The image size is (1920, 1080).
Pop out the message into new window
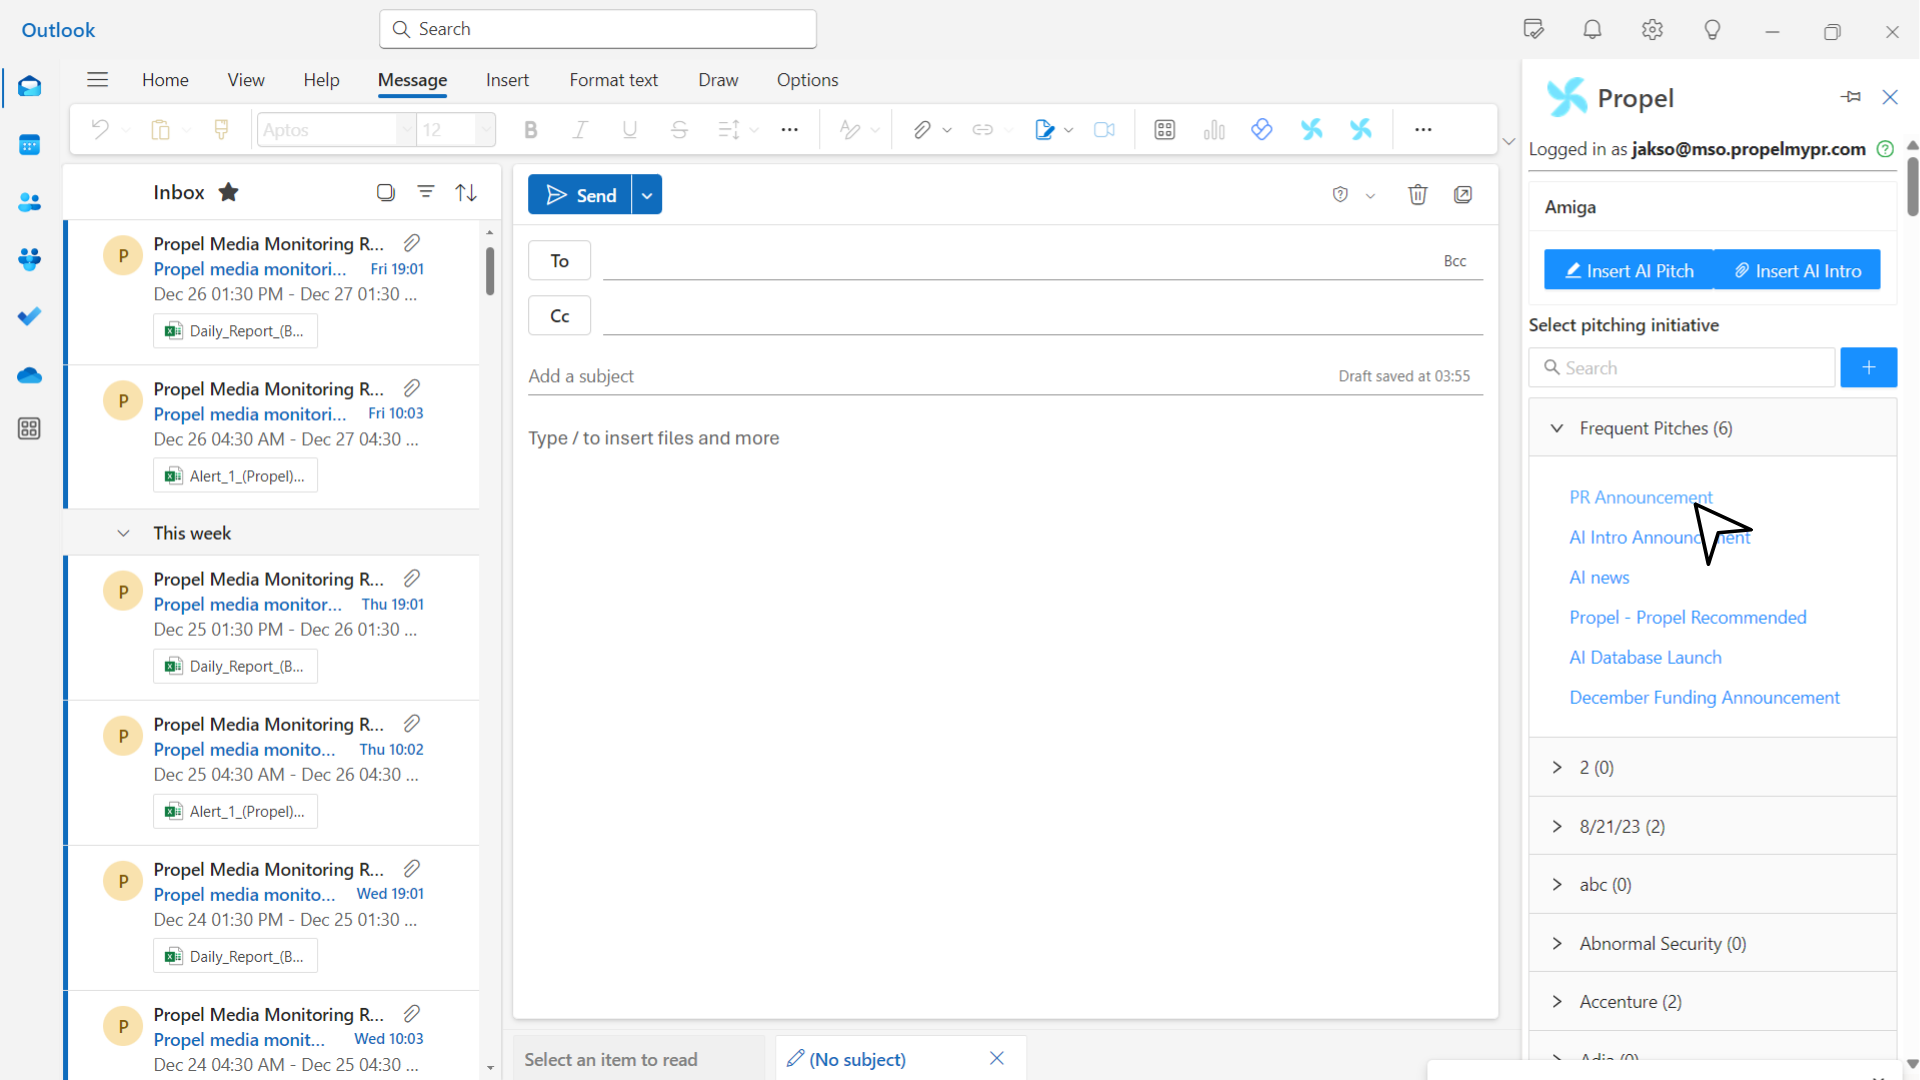pos(1463,195)
